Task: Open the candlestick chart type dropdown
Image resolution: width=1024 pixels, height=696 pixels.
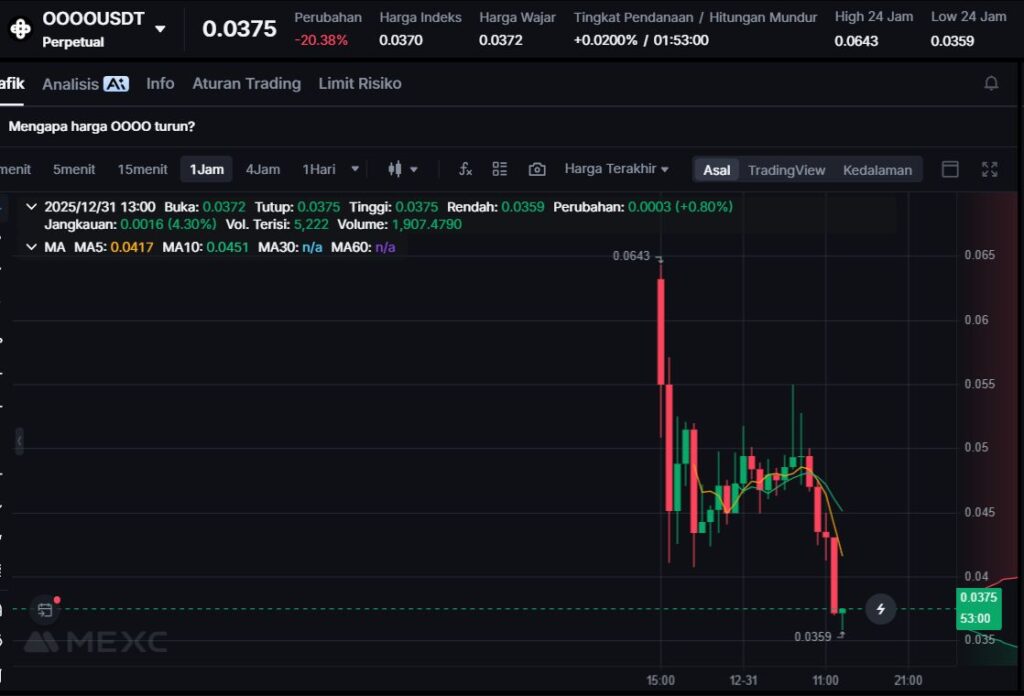Action: click(x=402, y=169)
